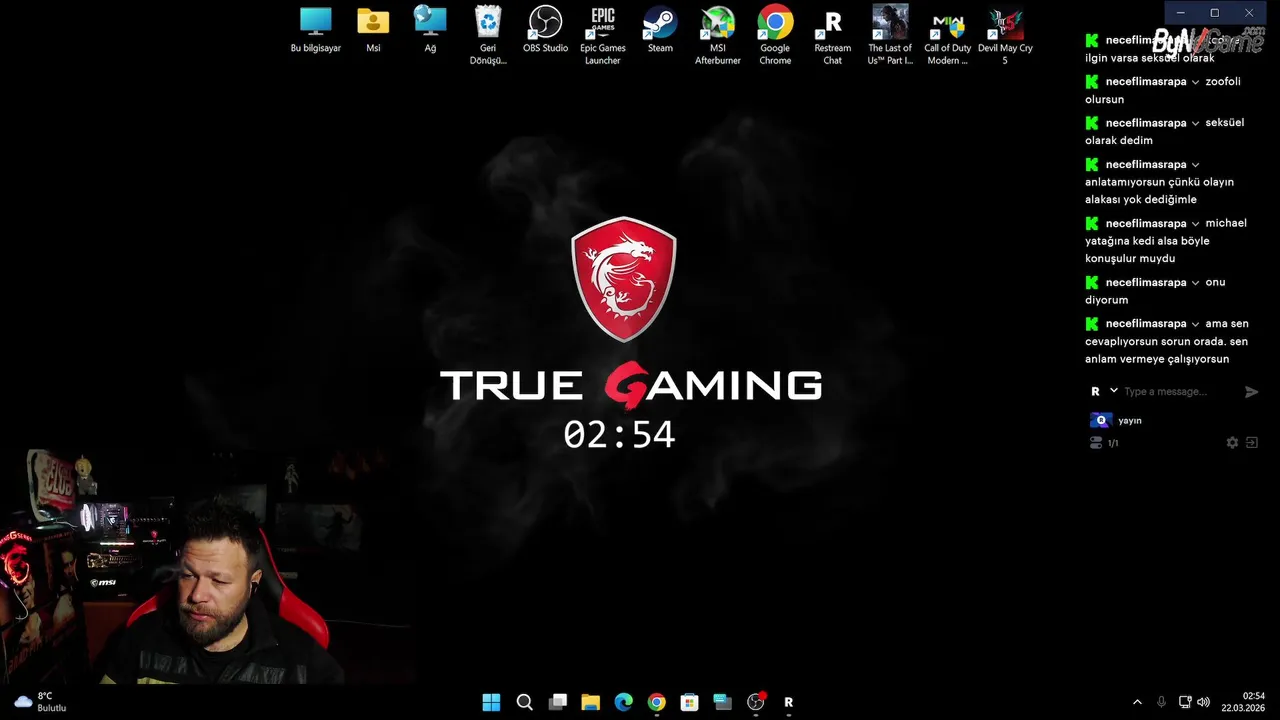Show hidden icons in the system tray
1280x720 pixels.
[x=1136, y=702]
